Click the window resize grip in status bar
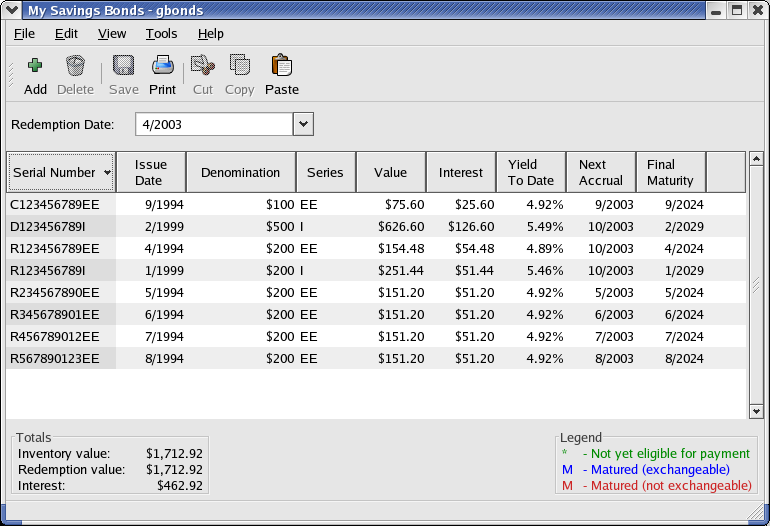Viewport: 770px width, 526px height. pos(755,513)
